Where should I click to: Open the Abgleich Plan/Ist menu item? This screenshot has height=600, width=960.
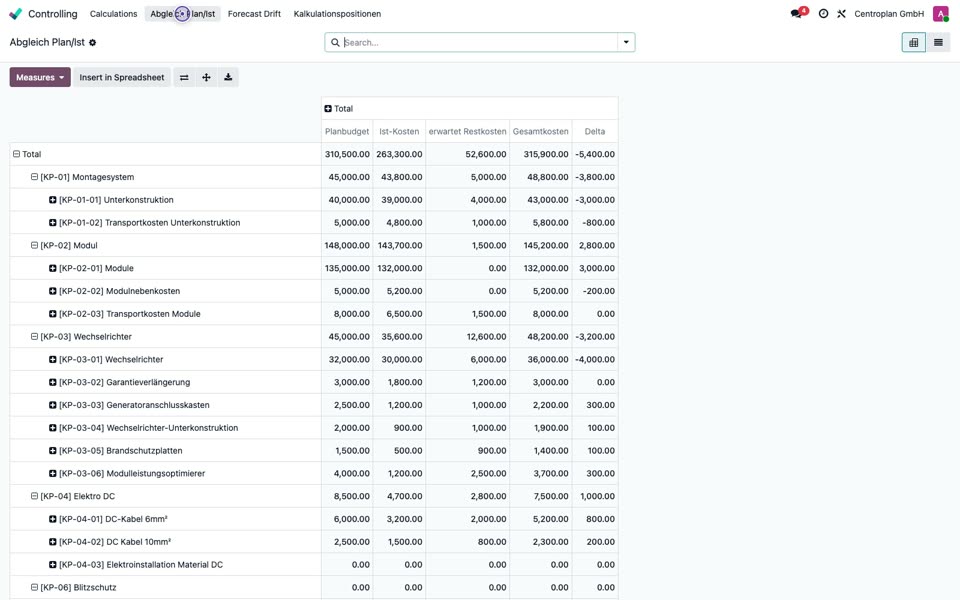click(x=182, y=13)
